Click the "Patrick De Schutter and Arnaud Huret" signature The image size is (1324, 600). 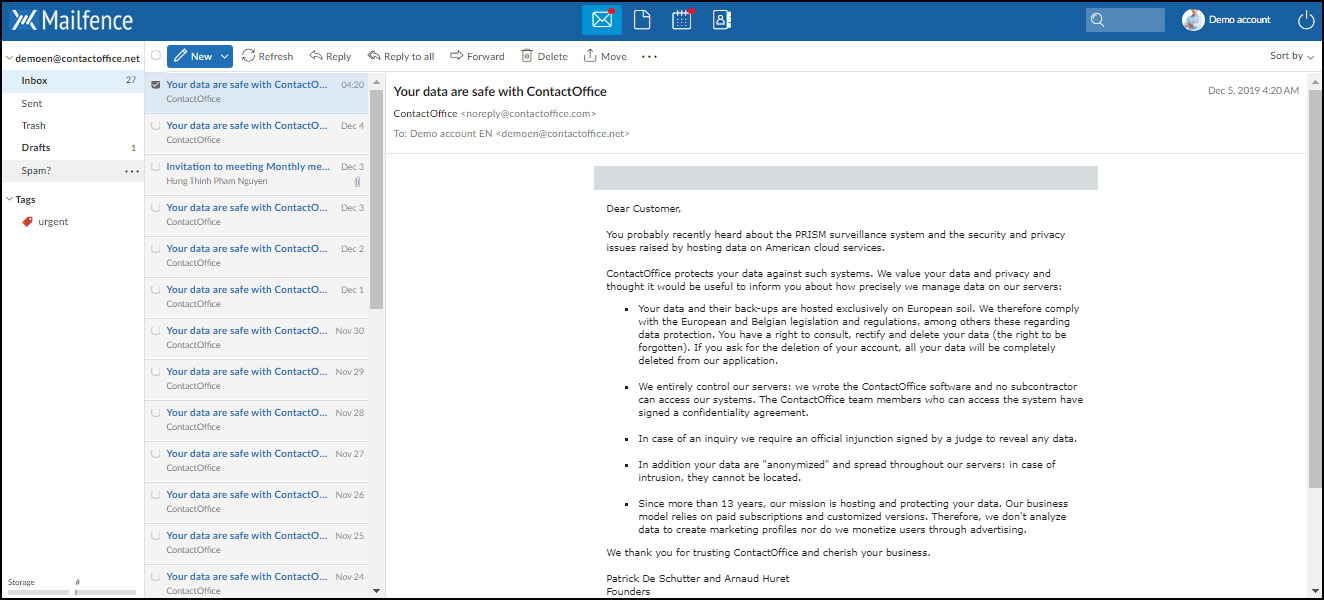[698, 579]
